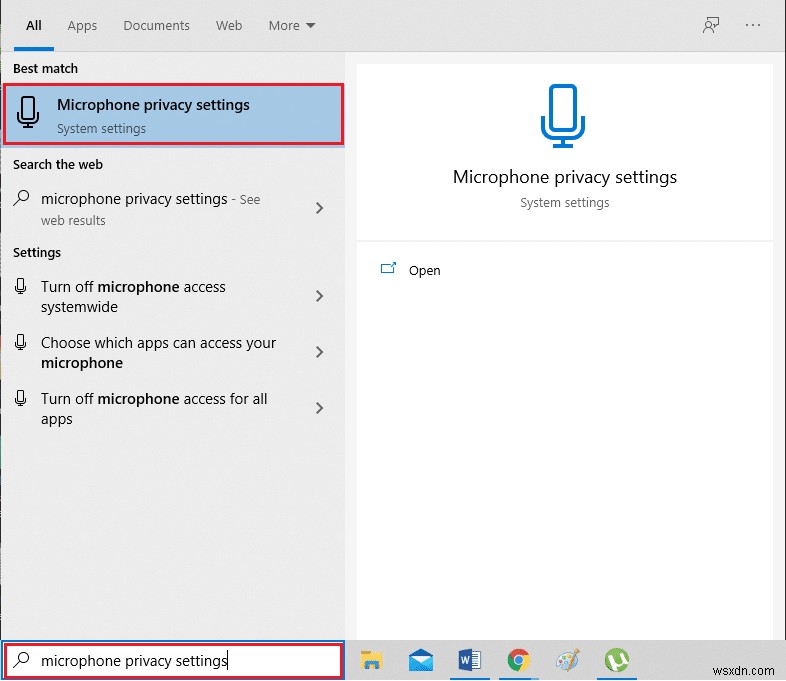The width and height of the screenshot is (786, 681).
Task: Select Microphone privacy settings best match
Action: 174,115
